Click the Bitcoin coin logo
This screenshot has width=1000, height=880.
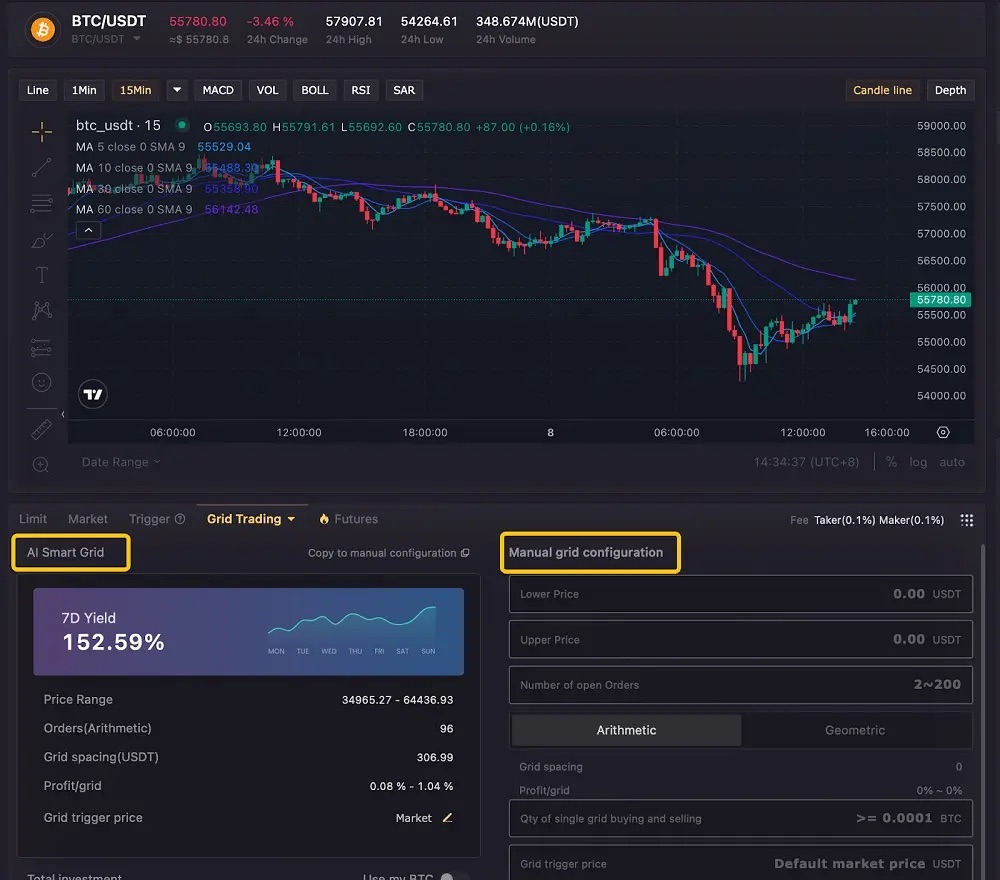(x=43, y=29)
